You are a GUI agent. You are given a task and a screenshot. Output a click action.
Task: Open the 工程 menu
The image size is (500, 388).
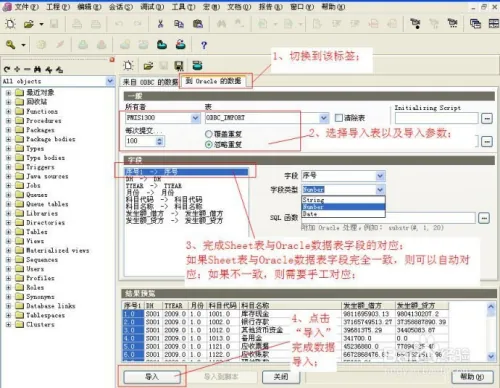click(58, 7)
